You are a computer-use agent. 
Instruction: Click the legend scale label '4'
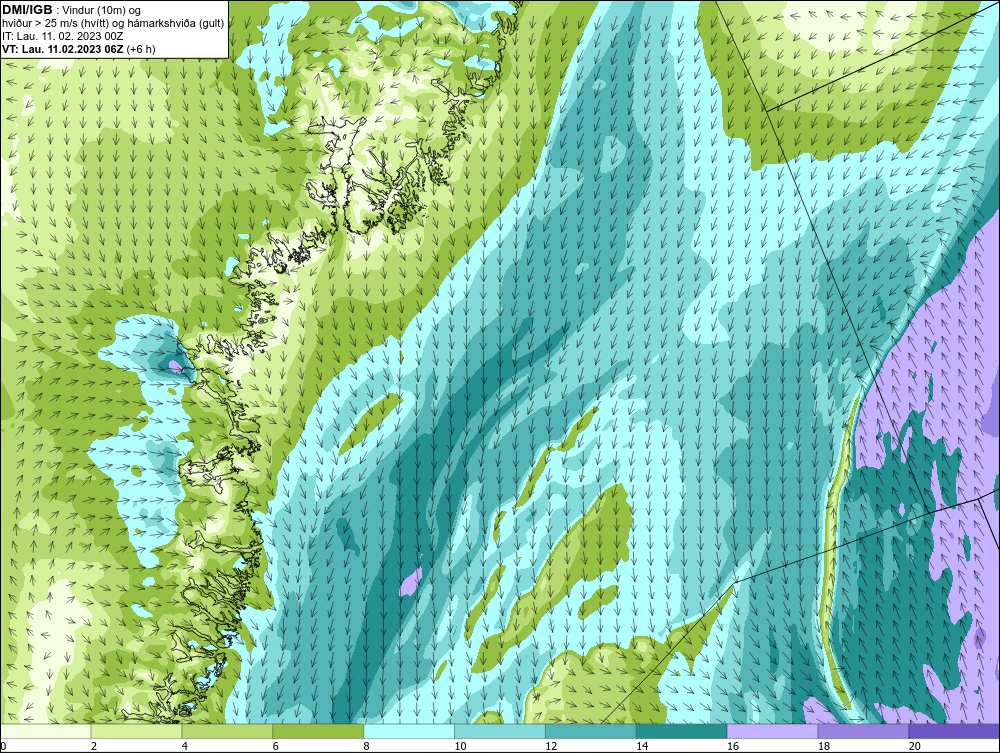185,746
